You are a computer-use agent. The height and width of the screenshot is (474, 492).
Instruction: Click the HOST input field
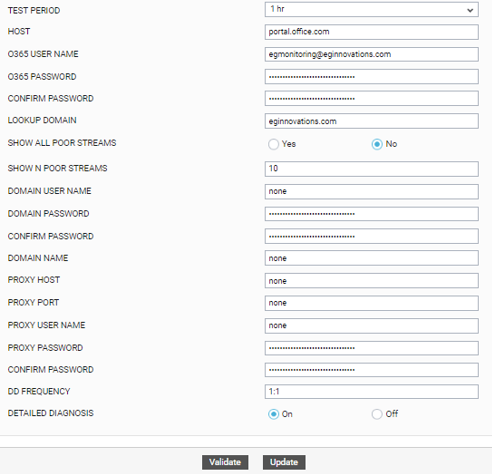click(x=372, y=32)
